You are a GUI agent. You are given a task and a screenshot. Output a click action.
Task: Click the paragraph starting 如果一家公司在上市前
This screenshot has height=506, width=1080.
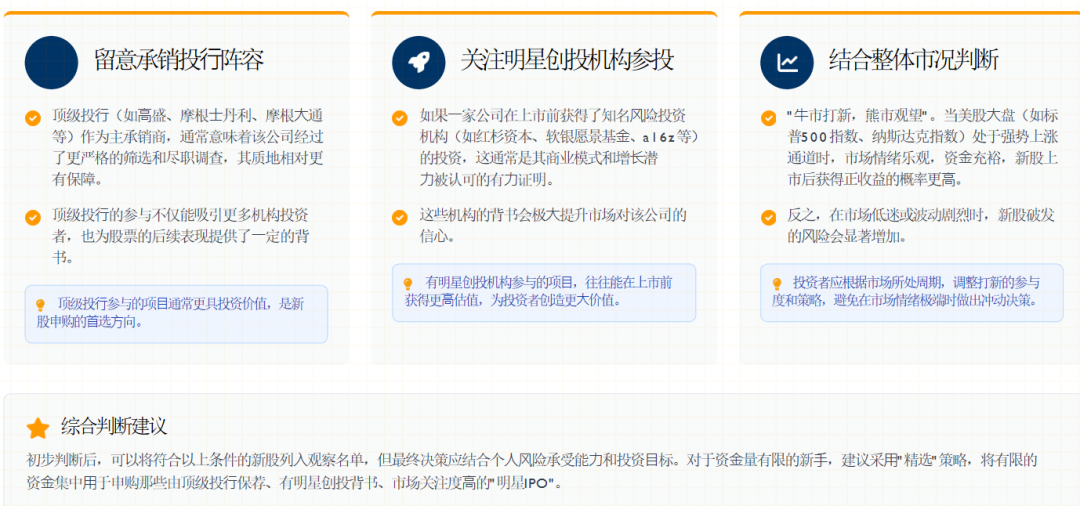(559, 147)
